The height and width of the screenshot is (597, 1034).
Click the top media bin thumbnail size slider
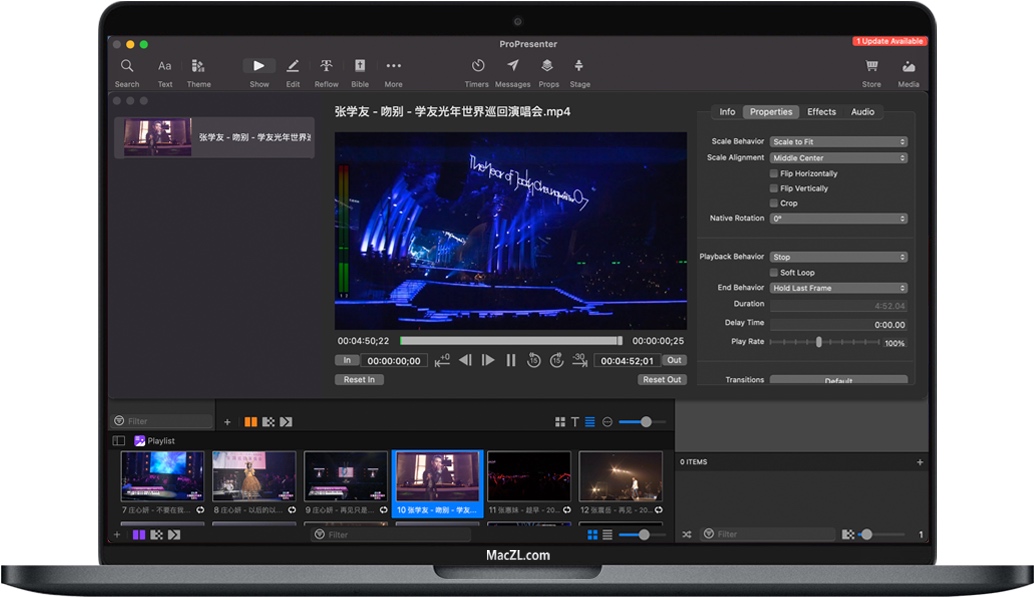(643, 422)
